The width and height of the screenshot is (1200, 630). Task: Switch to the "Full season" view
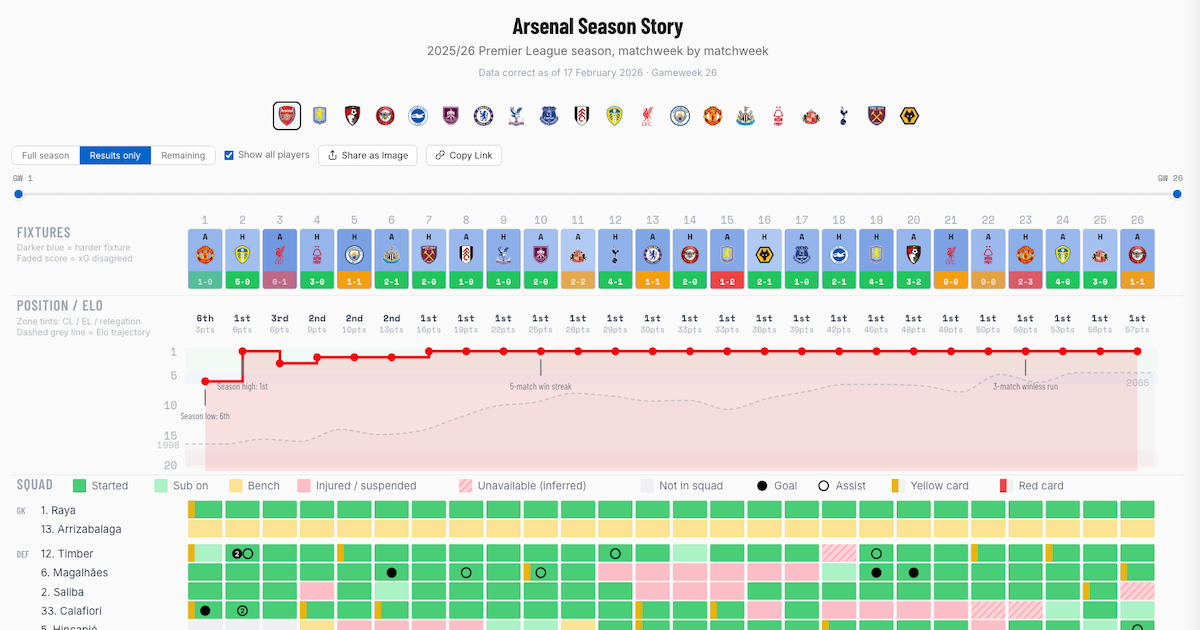(x=44, y=155)
